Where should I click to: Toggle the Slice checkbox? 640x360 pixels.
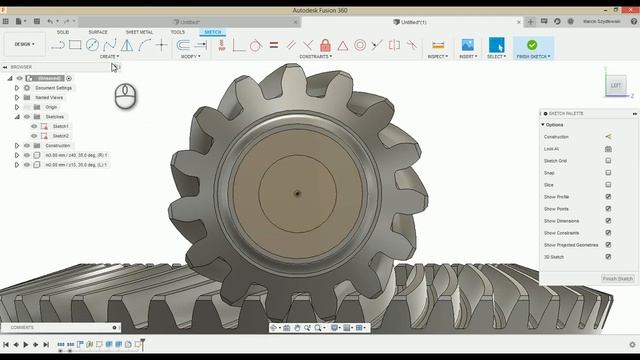pyautogui.click(x=608, y=185)
